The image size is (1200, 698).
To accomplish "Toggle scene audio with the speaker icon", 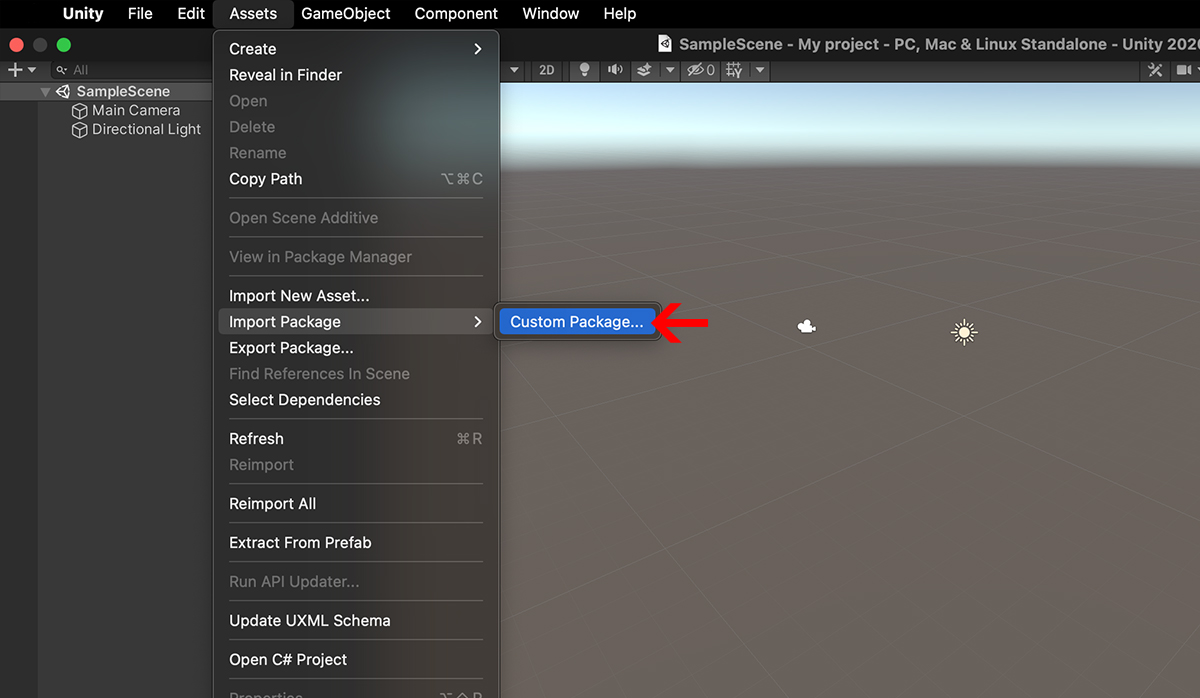I will pyautogui.click(x=614, y=70).
